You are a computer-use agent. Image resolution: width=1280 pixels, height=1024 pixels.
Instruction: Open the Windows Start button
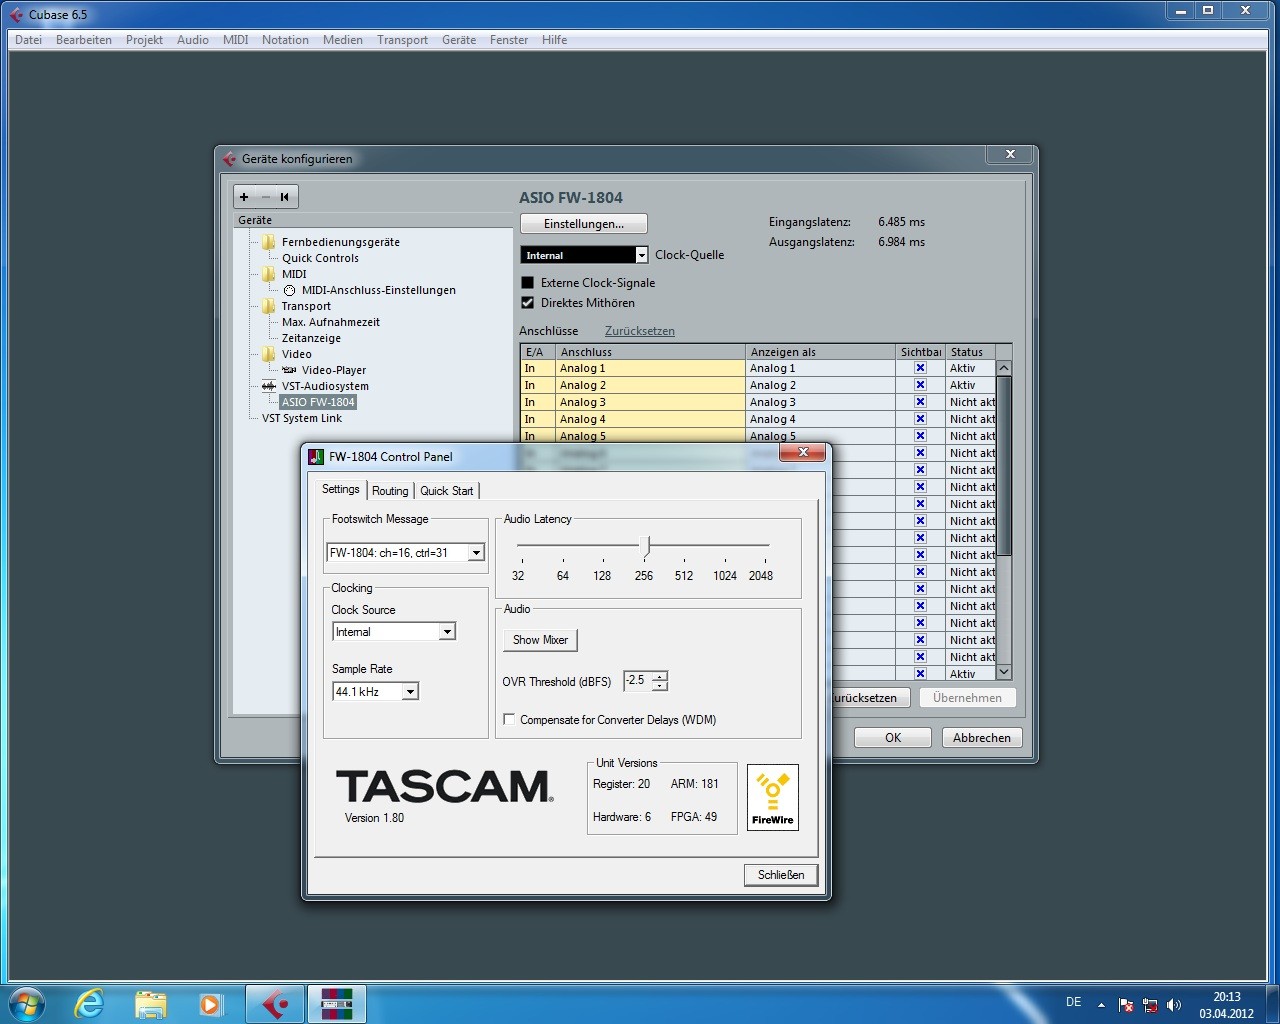coord(27,1003)
